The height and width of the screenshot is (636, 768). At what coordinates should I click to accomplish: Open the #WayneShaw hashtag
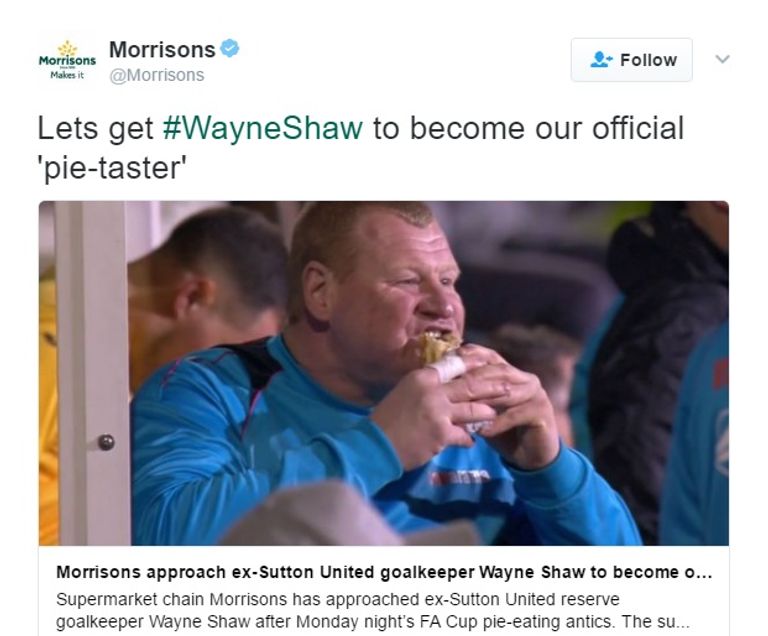click(x=263, y=128)
